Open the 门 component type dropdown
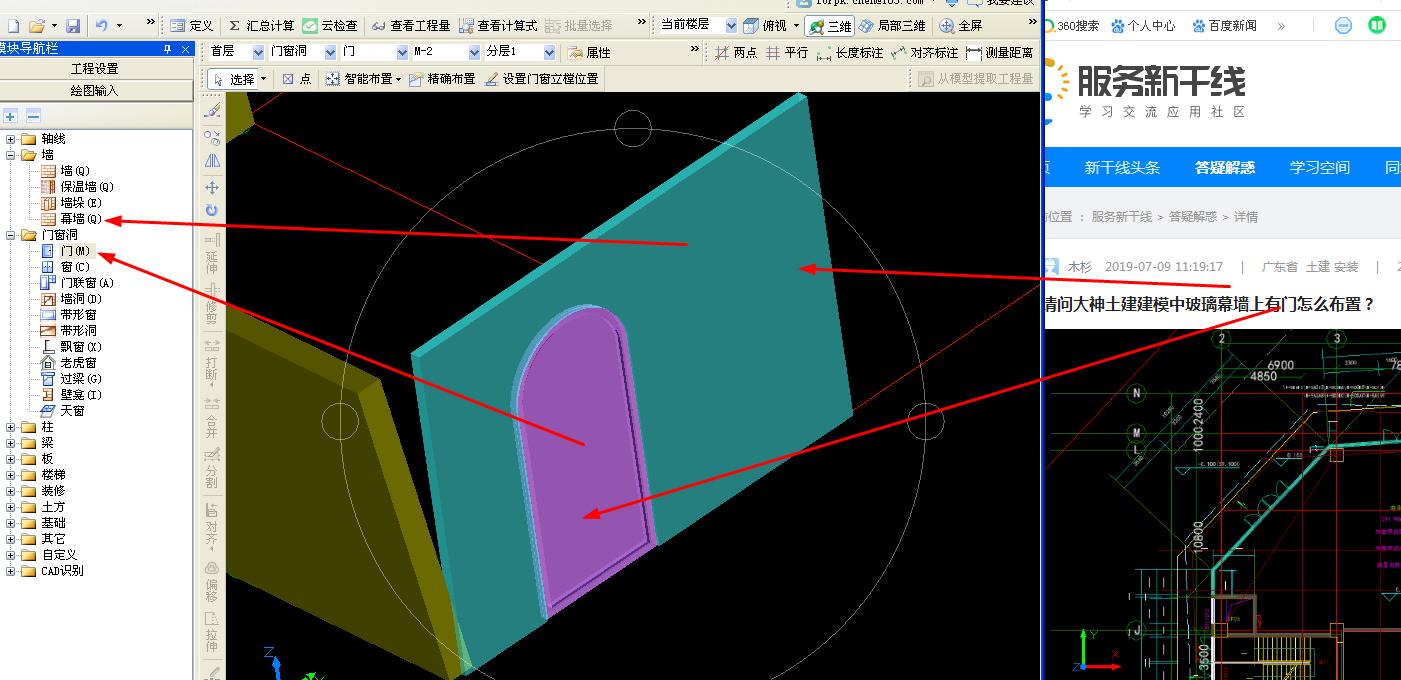The height and width of the screenshot is (680, 1401). click(401, 52)
